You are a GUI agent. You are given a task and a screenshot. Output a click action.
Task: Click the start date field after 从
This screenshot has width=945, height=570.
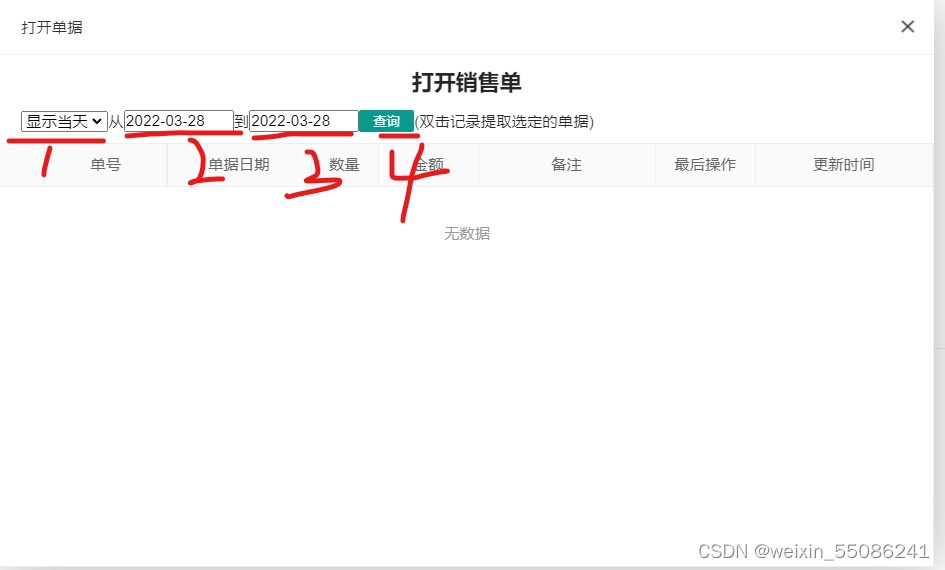click(178, 121)
